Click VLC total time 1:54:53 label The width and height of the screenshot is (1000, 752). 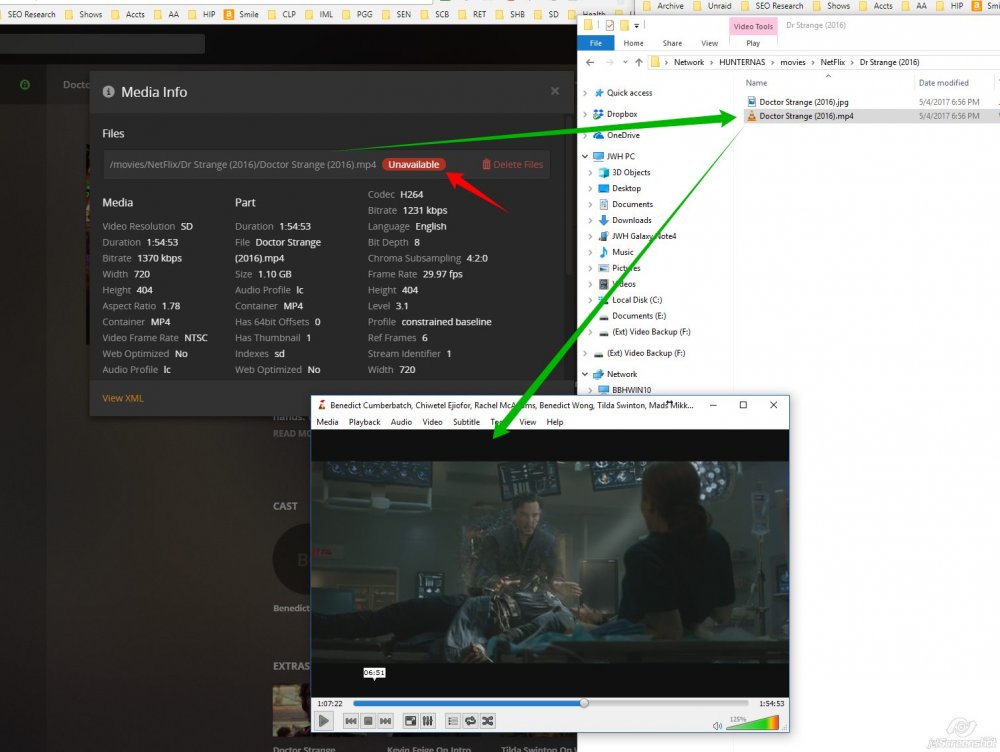(x=772, y=704)
